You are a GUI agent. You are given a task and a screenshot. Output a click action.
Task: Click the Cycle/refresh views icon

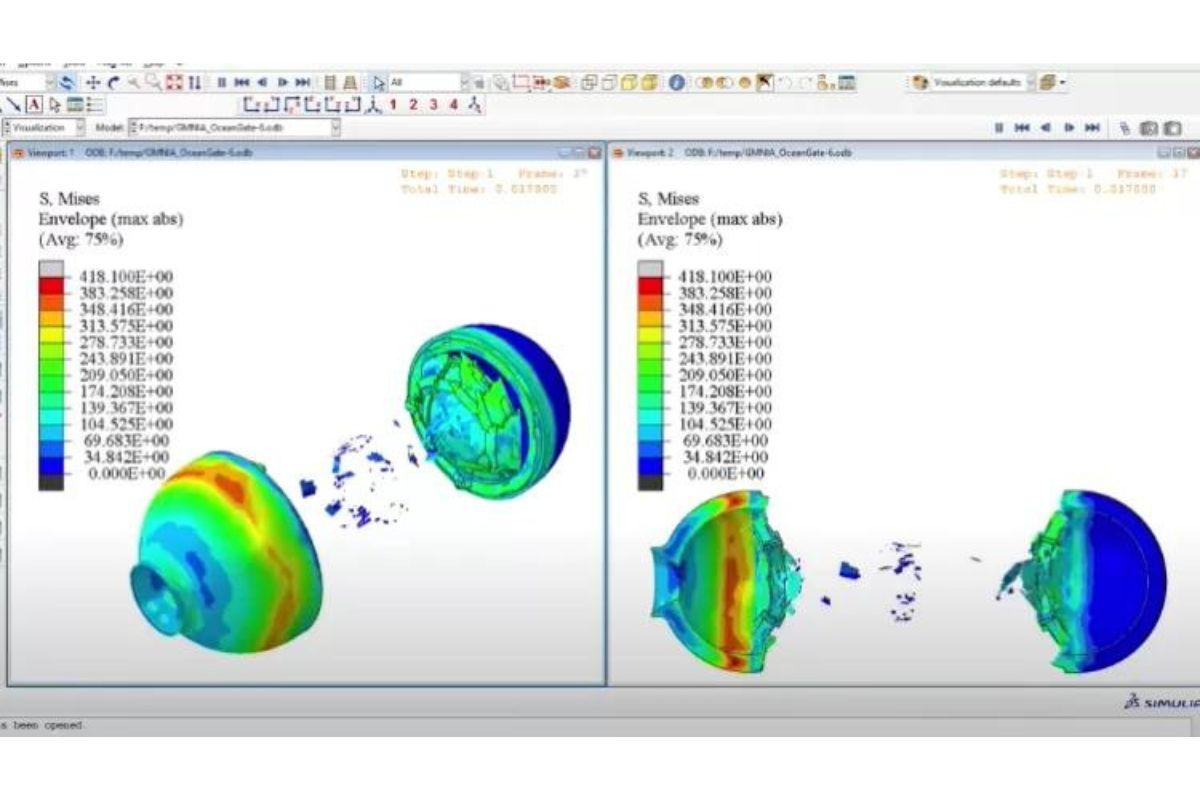67,83
